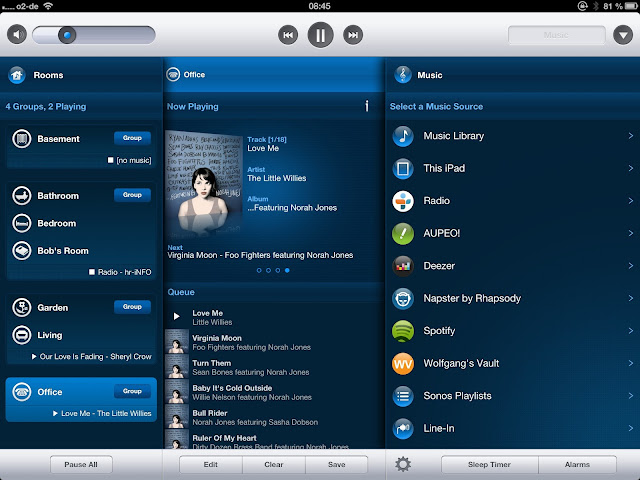Select the Garden flower icon

coord(22,307)
